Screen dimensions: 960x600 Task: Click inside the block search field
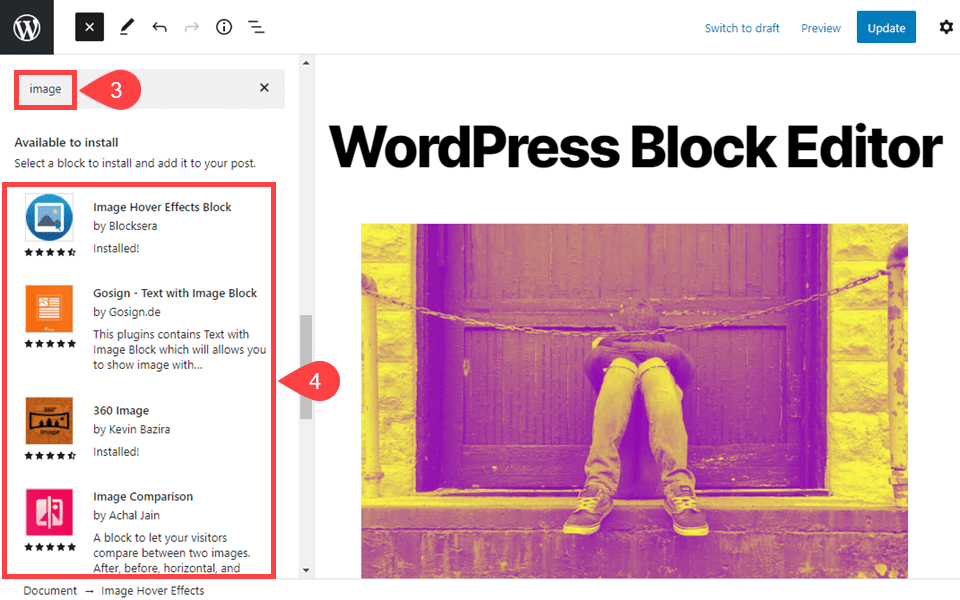(45, 88)
